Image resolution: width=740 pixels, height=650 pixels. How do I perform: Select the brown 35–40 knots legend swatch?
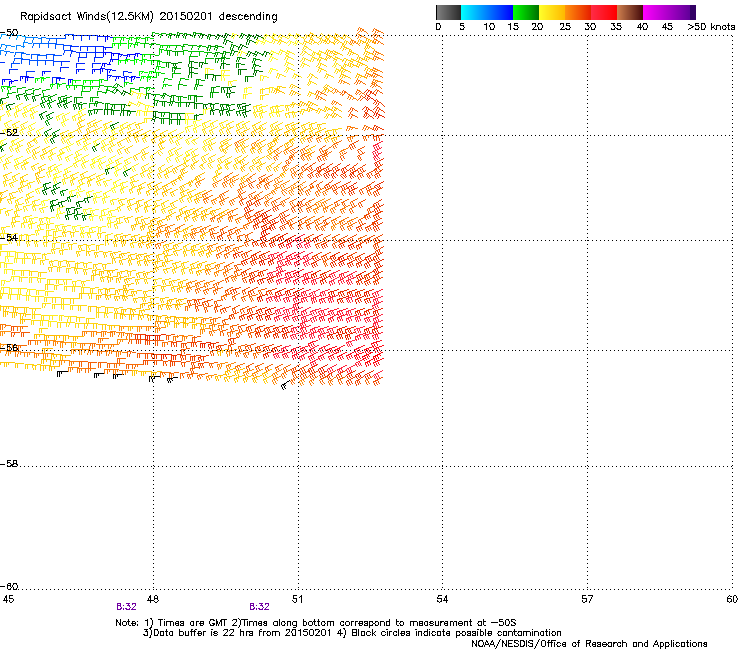[x=630, y=12]
